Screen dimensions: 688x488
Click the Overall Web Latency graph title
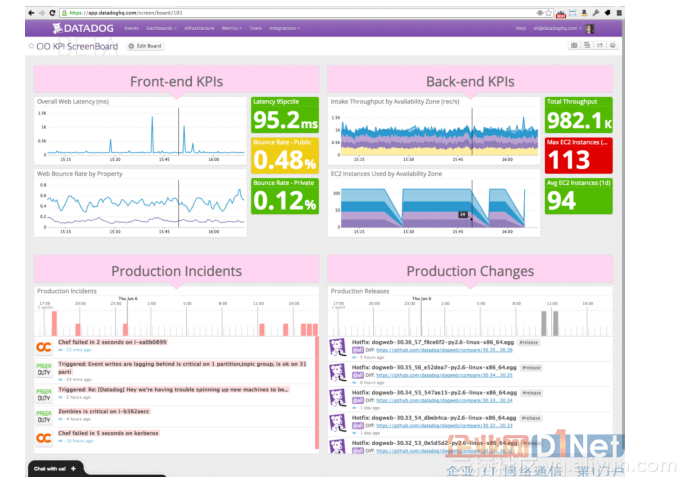(x=73, y=101)
